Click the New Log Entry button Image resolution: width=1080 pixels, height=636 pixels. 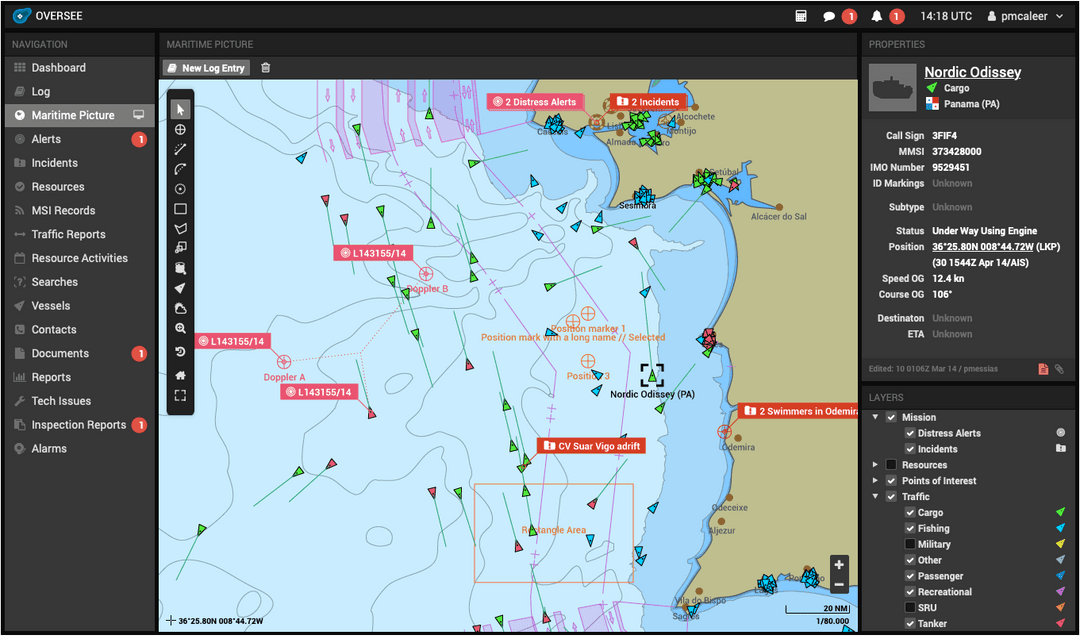(205, 67)
